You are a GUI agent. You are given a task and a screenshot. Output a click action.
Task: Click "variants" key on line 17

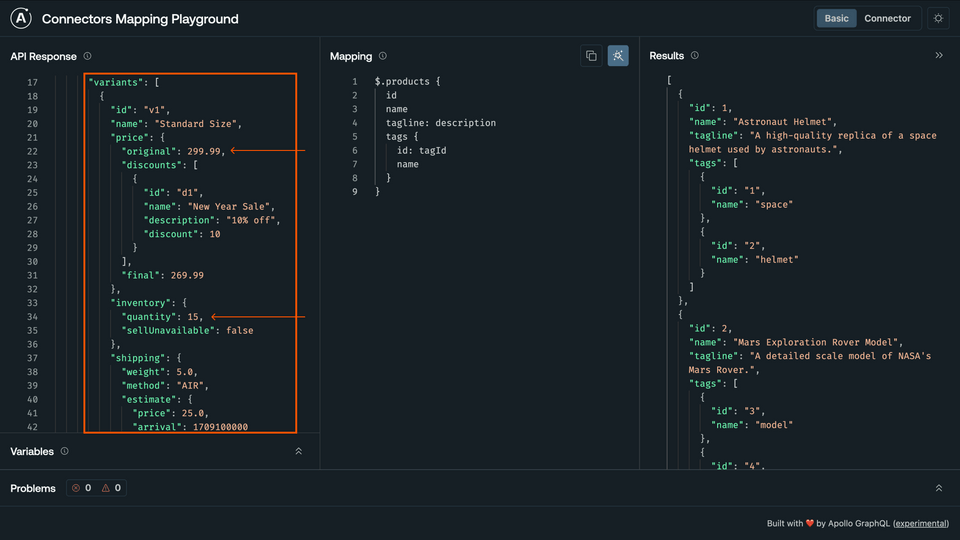tap(116, 82)
